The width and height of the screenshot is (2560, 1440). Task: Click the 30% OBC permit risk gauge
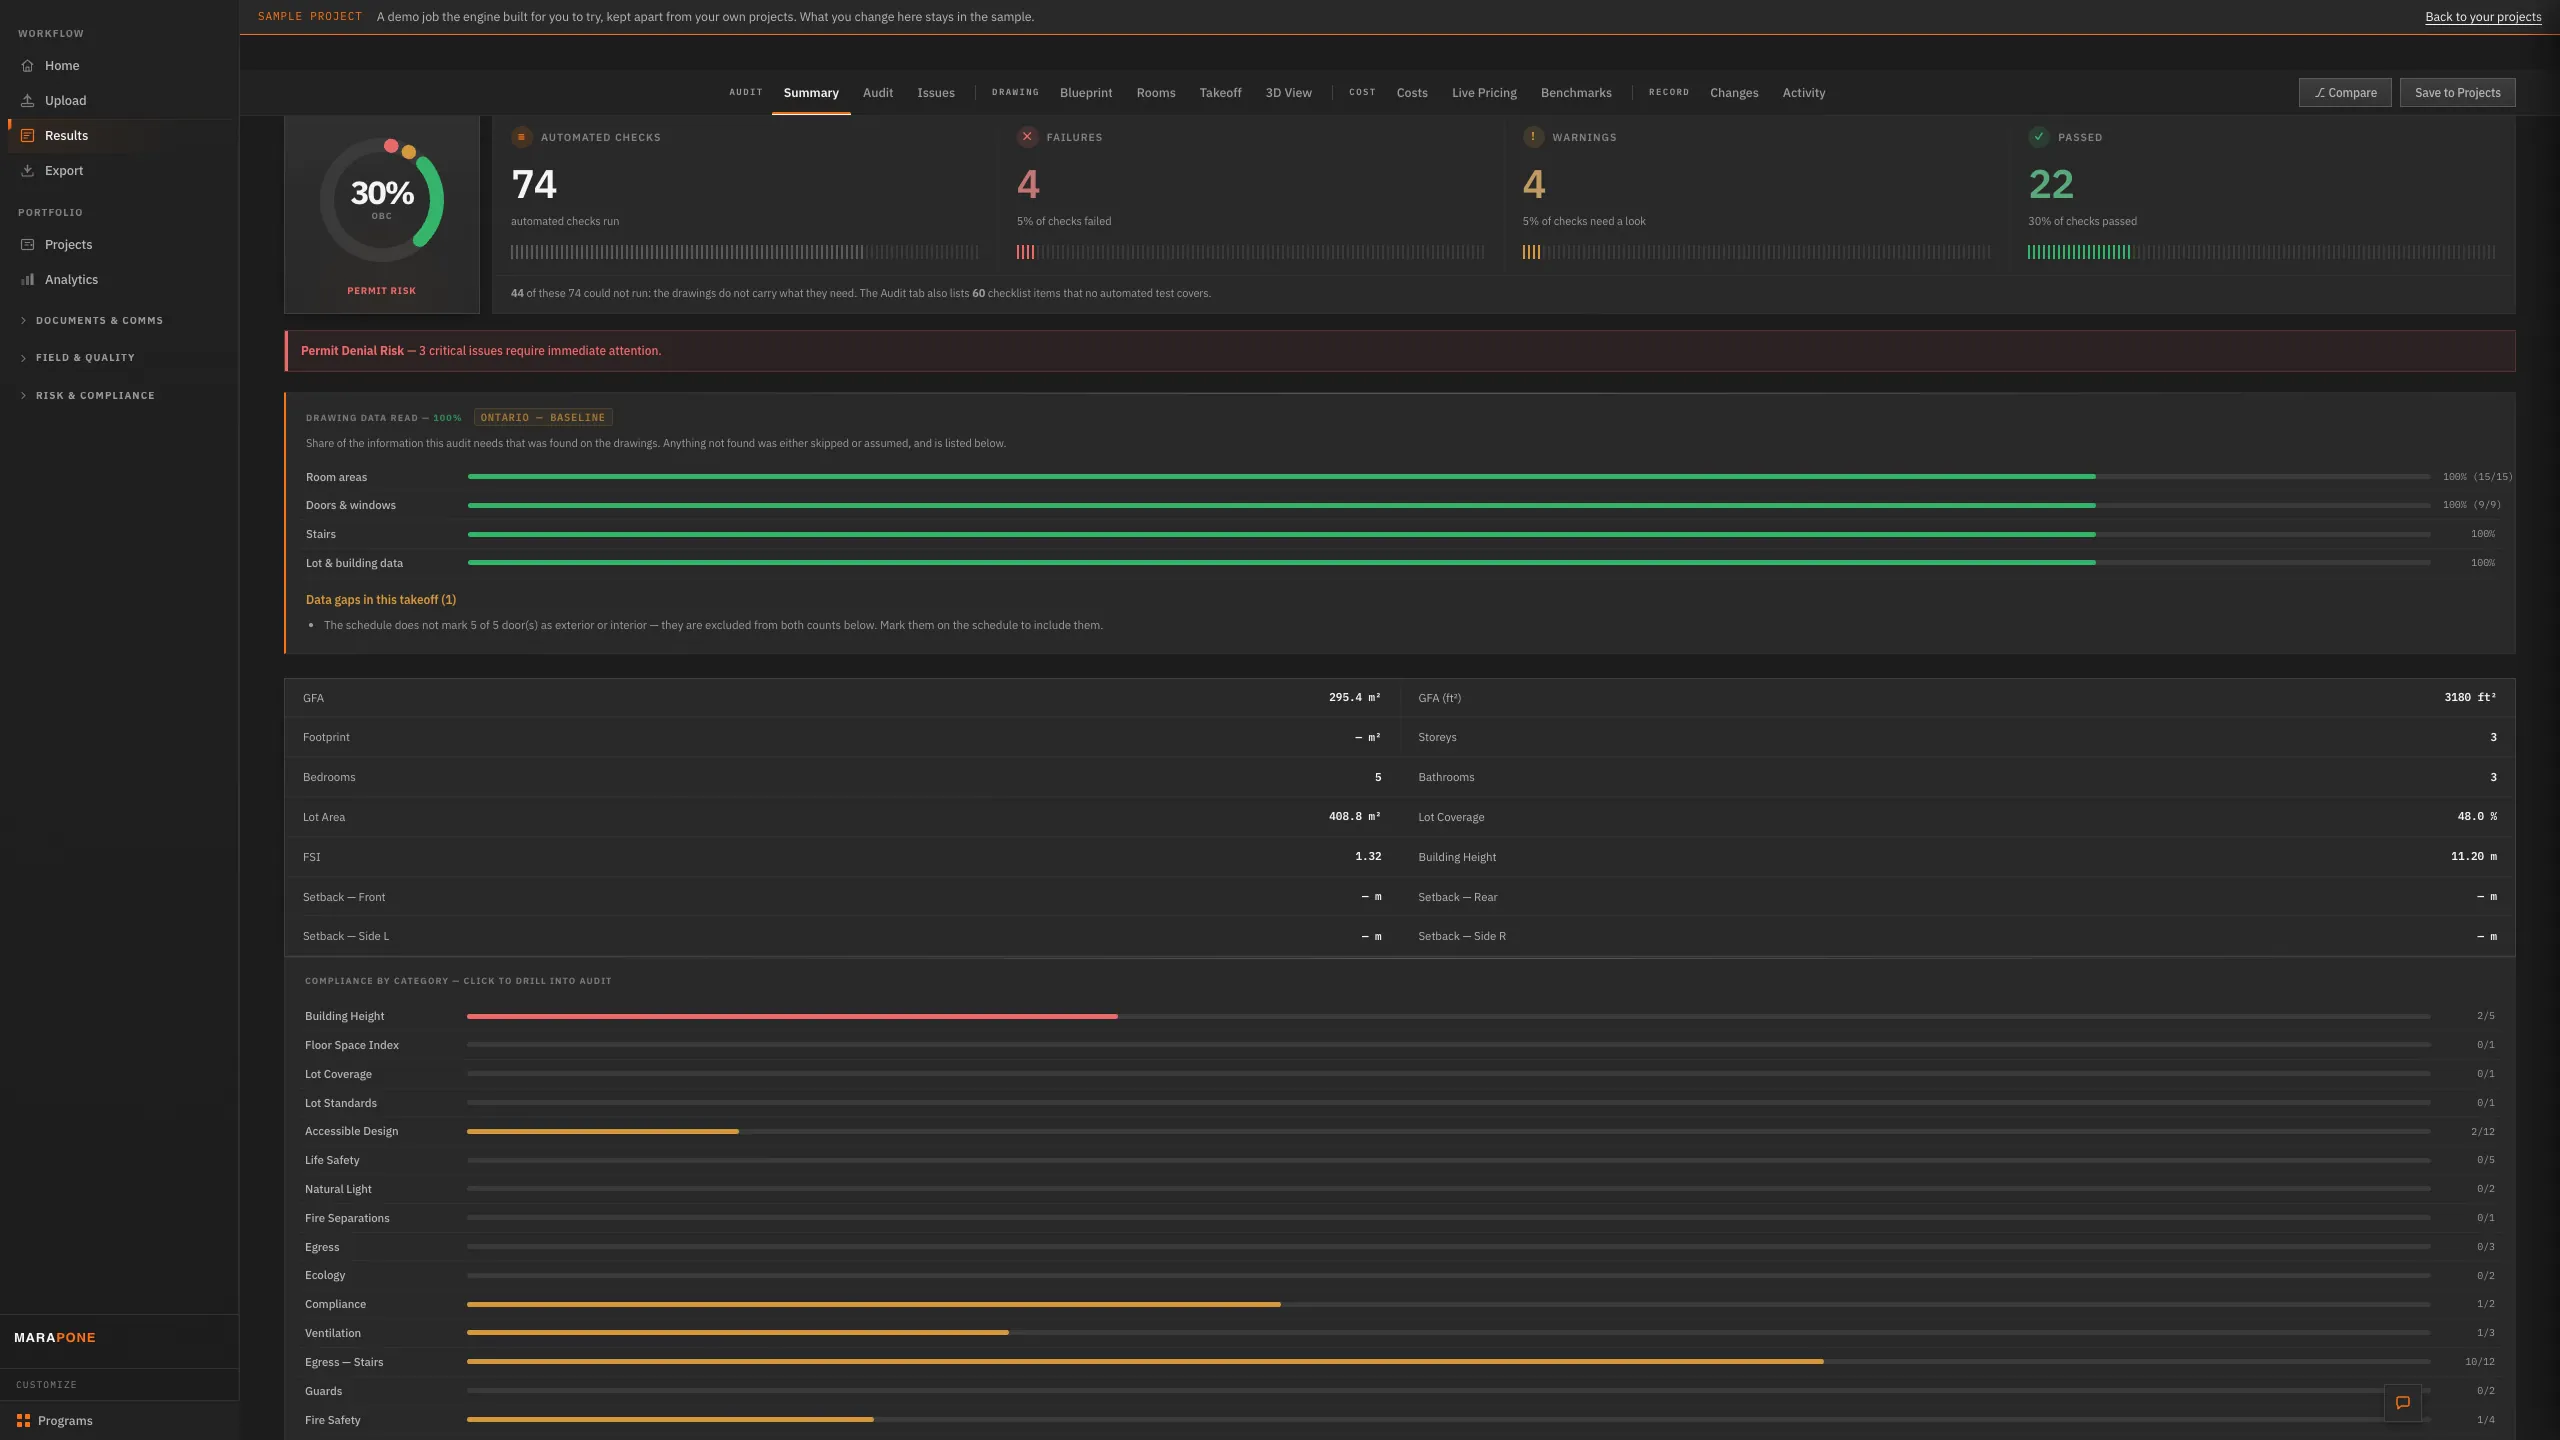[x=382, y=200]
